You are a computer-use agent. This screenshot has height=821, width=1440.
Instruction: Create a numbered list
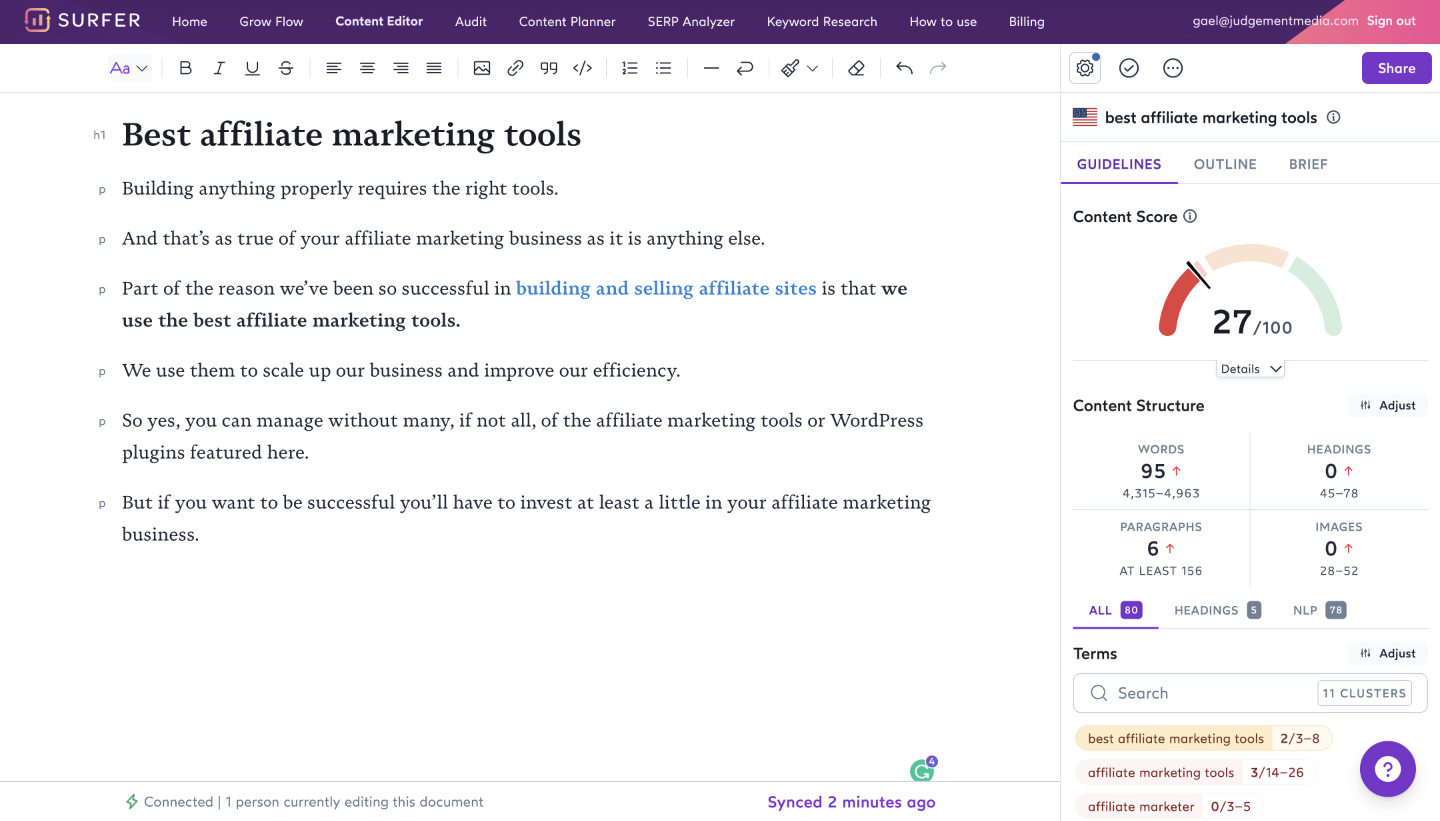pyautogui.click(x=629, y=68)
